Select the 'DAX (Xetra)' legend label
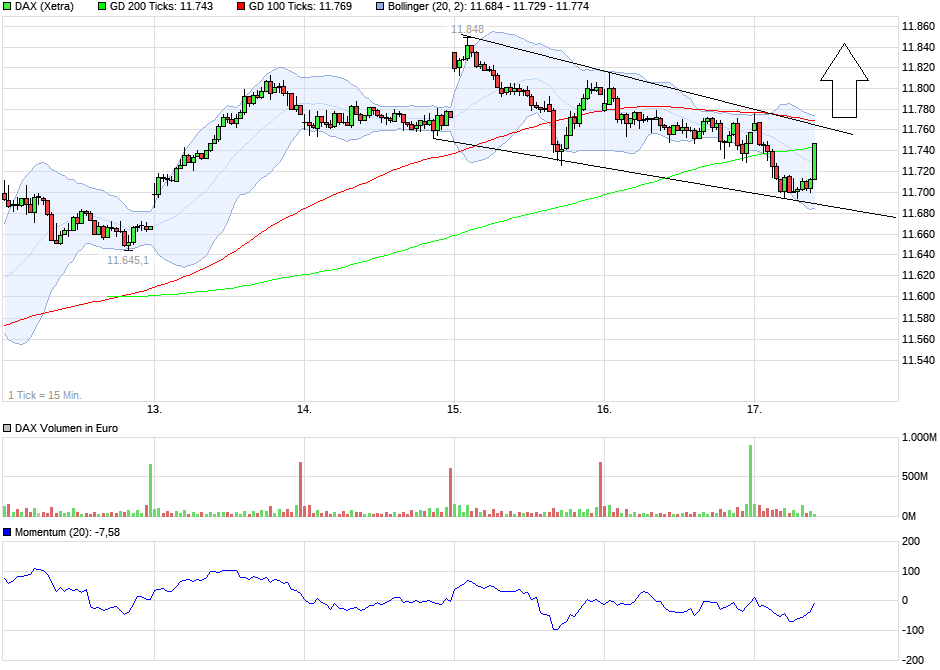This screenshot has width=940, height=670. 44,7
